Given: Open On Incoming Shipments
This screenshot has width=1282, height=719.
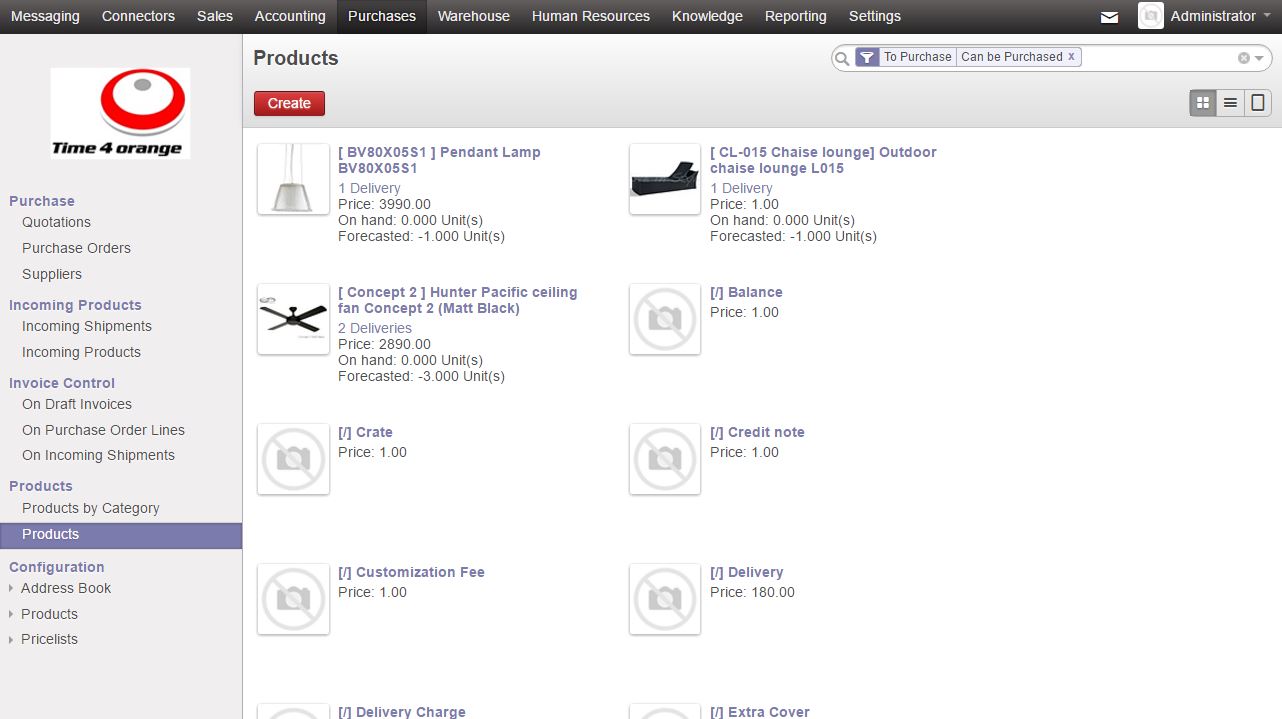Looking at the screenshot, I should pyautogui.click(x=98, y=455).
